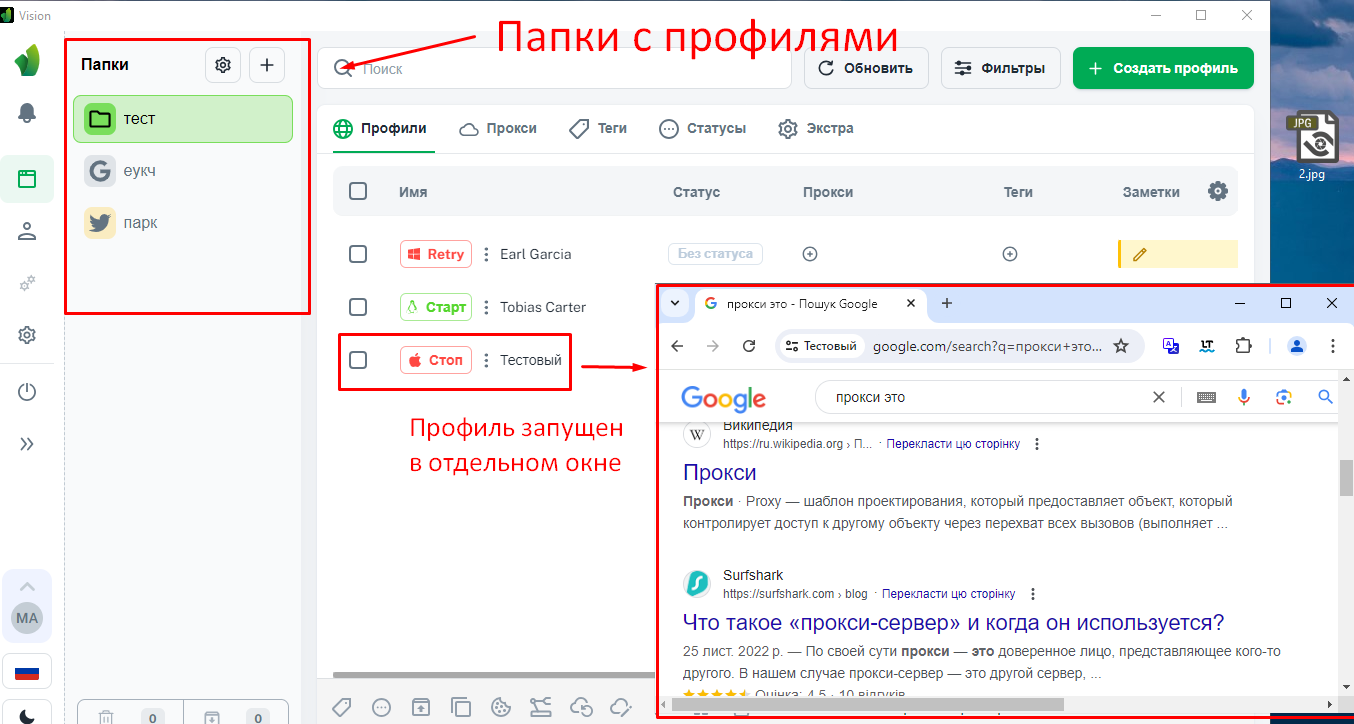
Task: Open the browser profiles window icon in sidebar
Action: 27,180
